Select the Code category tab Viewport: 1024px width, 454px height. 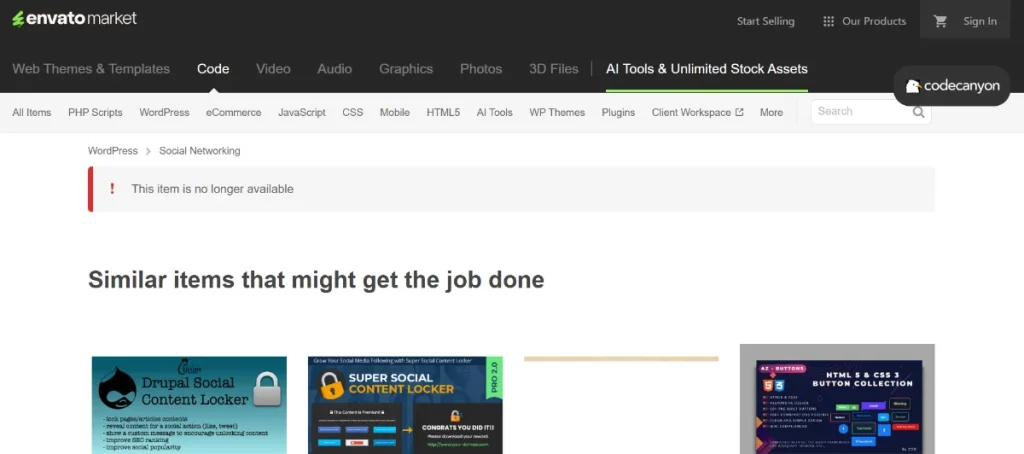213,69
